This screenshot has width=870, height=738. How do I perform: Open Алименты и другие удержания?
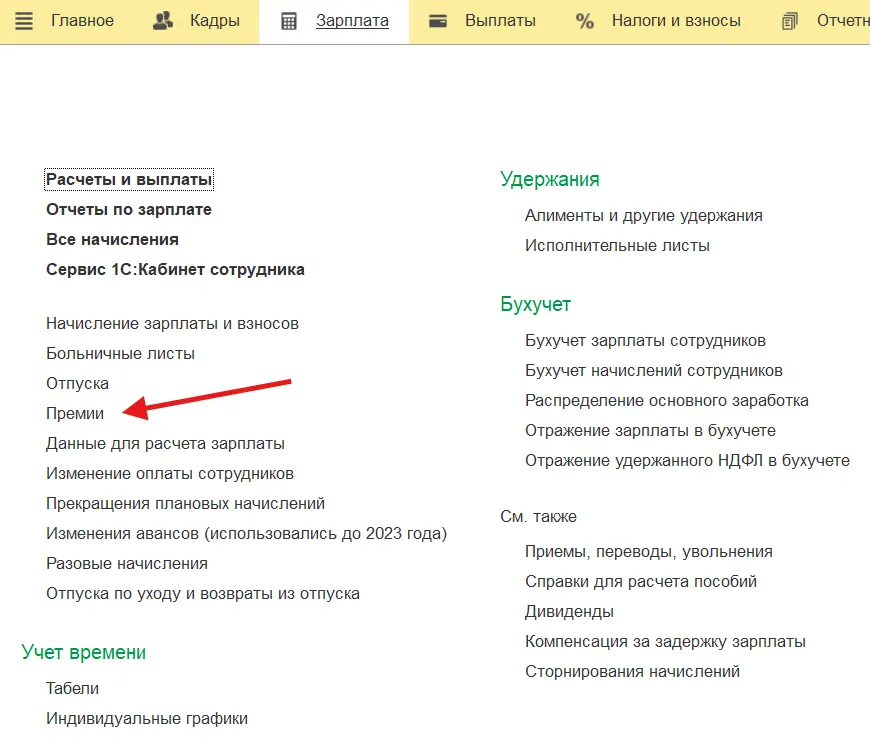click(643, 215)
